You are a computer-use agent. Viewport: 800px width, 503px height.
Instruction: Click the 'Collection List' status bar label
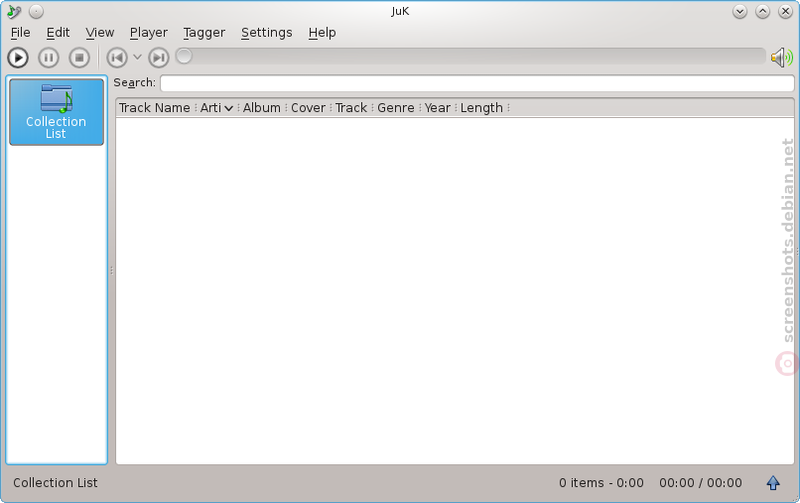click(55, 483)
